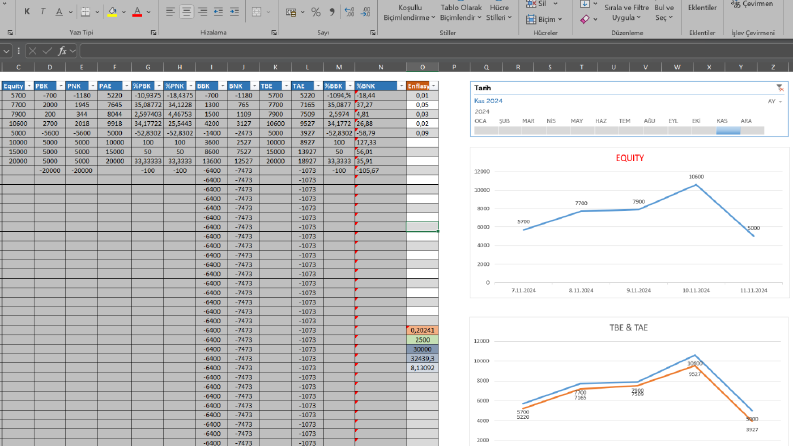Align text to the right
Viewport: 793px width, 446px height.
202,12
